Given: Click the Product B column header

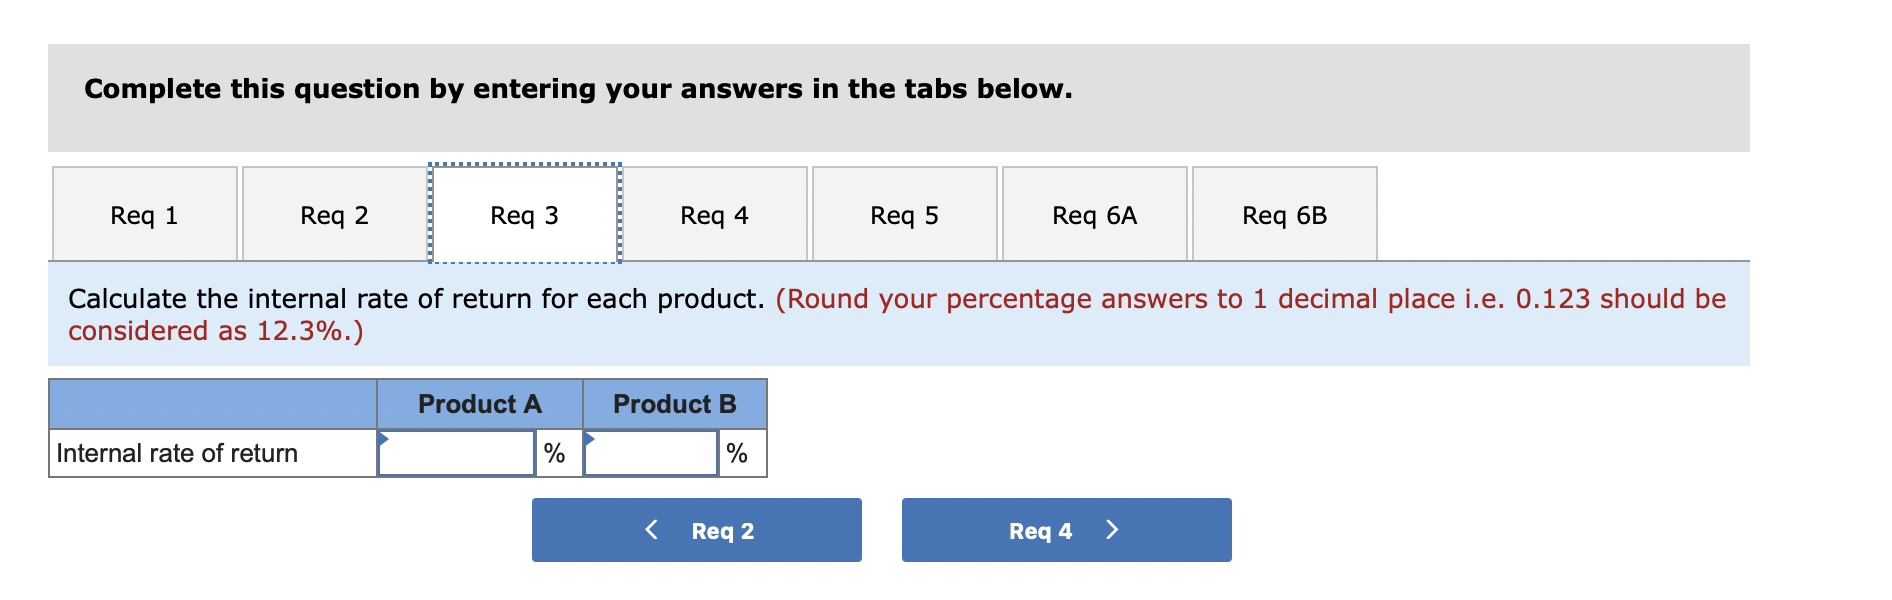Looking at the screenshot, I should click(674, 404).
